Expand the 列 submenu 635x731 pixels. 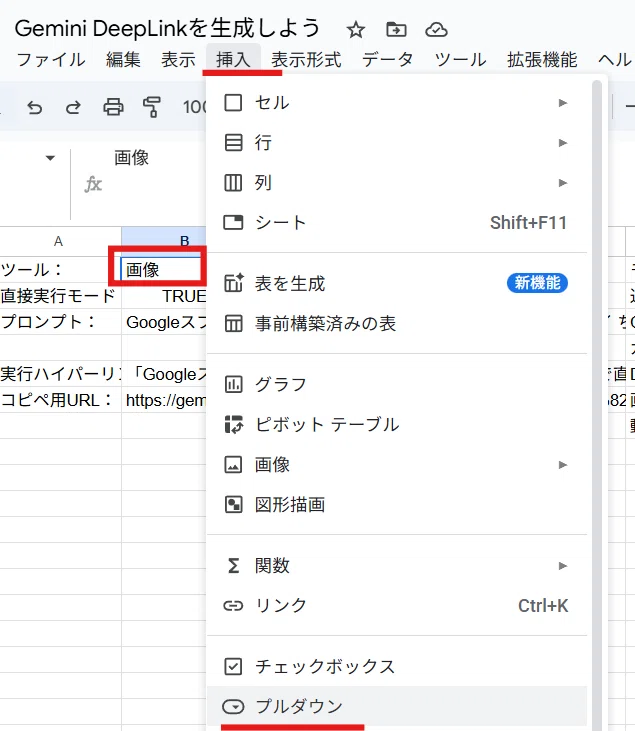[x=396, y=183]
